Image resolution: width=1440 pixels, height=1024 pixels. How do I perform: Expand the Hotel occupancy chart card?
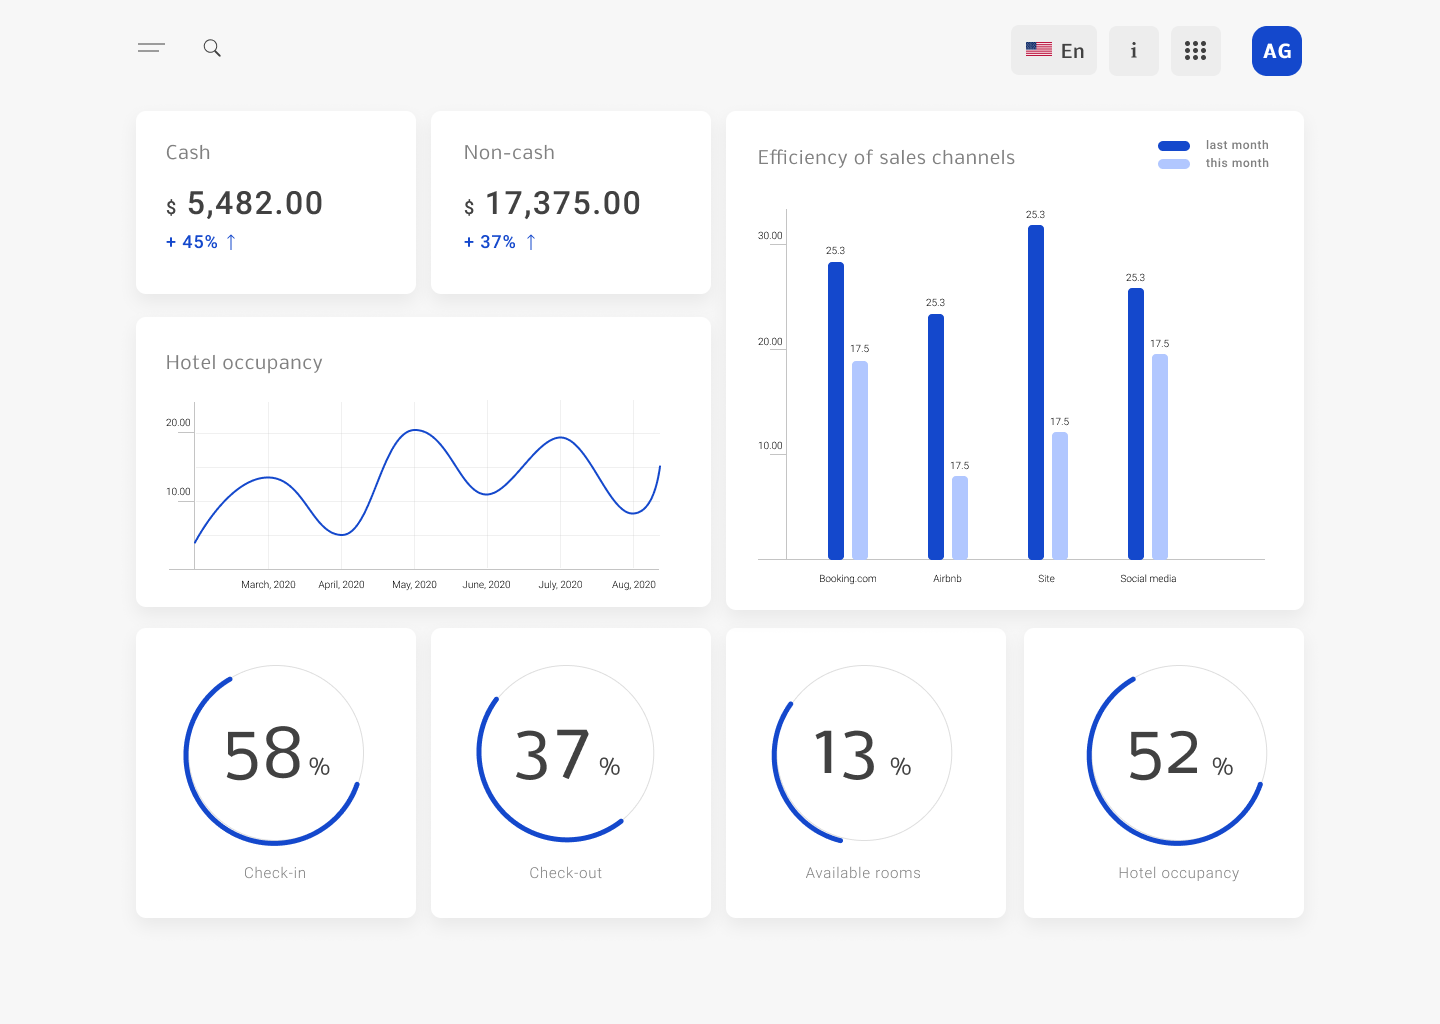point(244,362)
